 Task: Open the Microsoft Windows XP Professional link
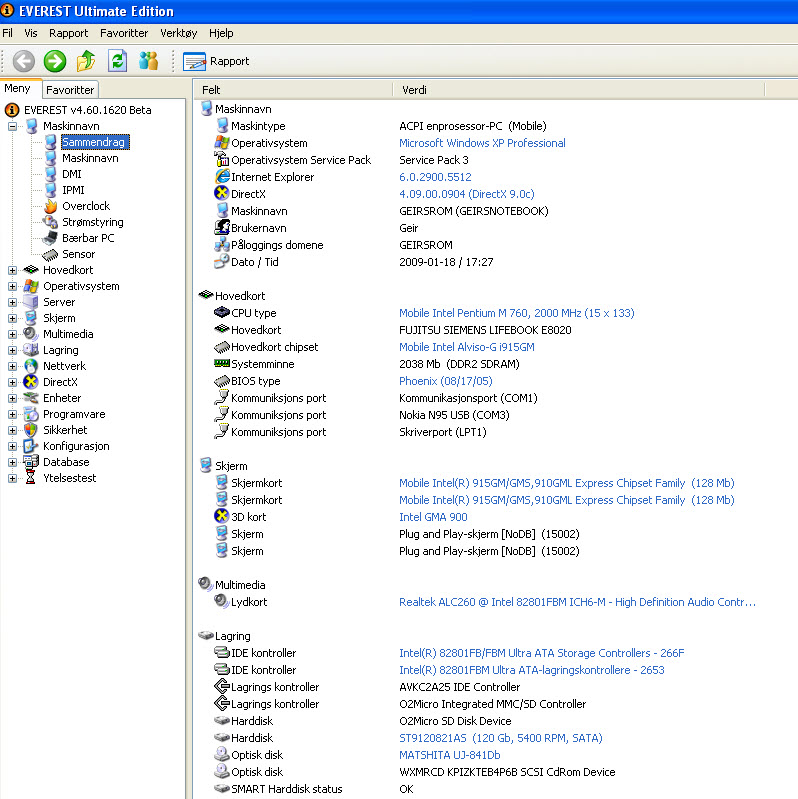click(x=482, y=143)
